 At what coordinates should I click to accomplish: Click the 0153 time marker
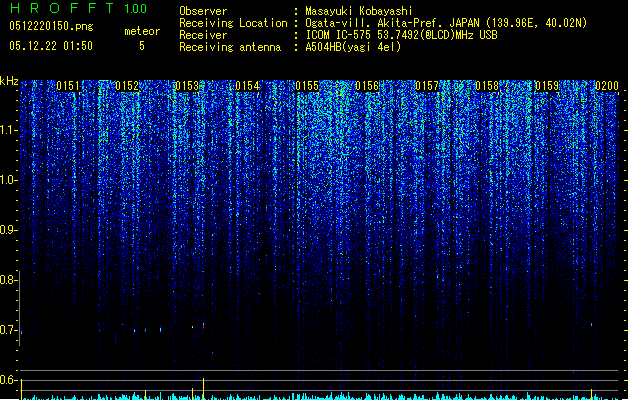point(187,86)
